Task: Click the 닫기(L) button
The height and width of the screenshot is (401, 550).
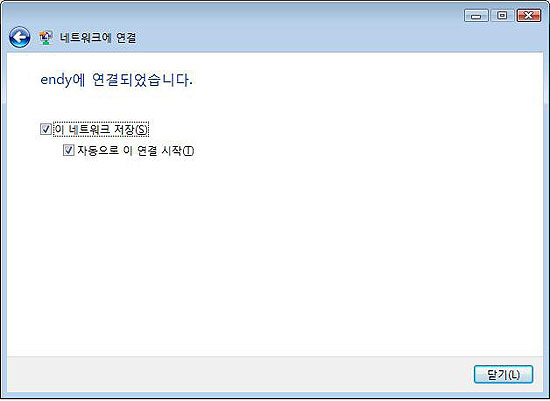Action: [x=503, y=374]
